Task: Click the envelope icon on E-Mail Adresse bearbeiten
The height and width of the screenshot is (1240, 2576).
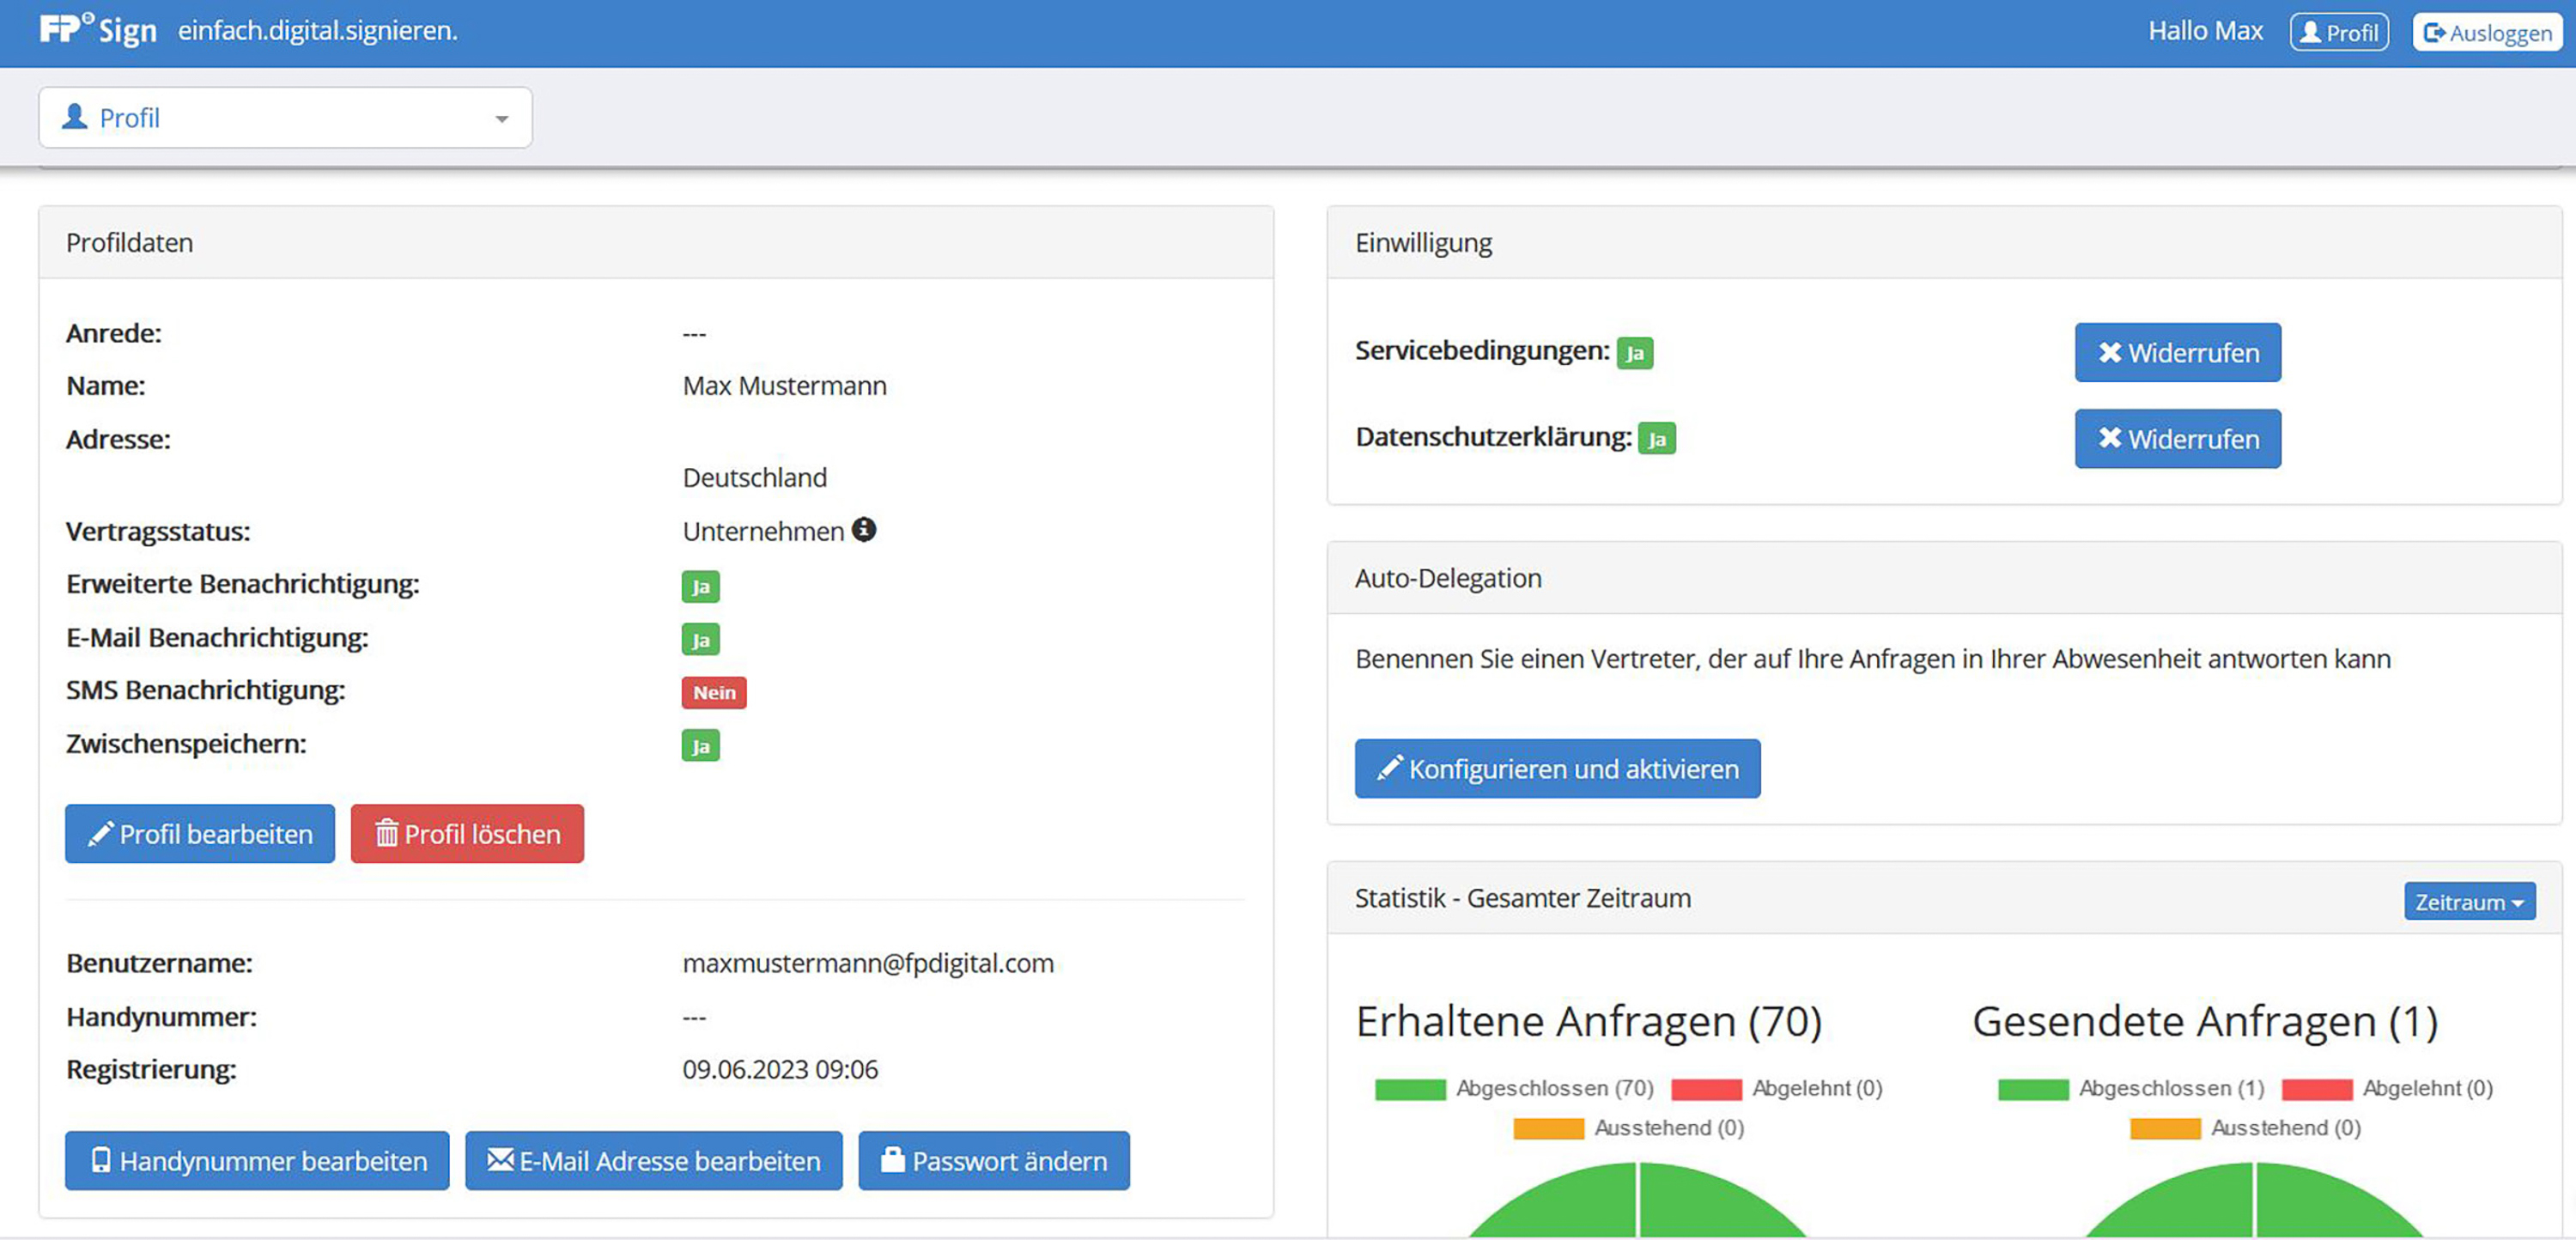Action: (501, 1160)
